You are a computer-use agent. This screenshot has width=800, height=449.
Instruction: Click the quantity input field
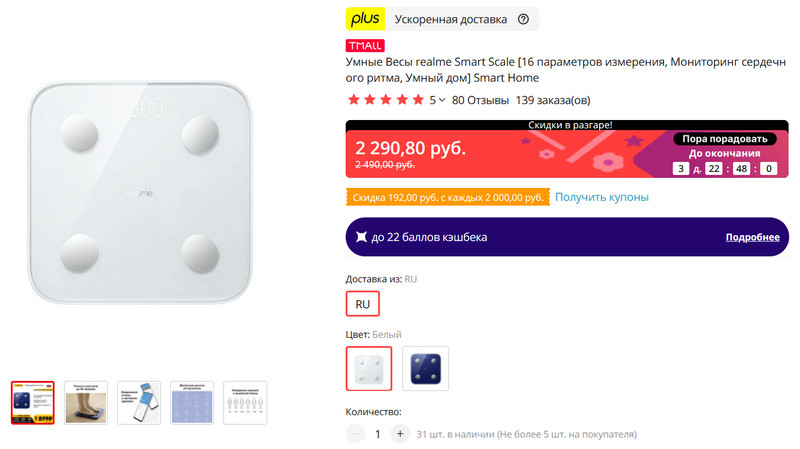[378, 434]
